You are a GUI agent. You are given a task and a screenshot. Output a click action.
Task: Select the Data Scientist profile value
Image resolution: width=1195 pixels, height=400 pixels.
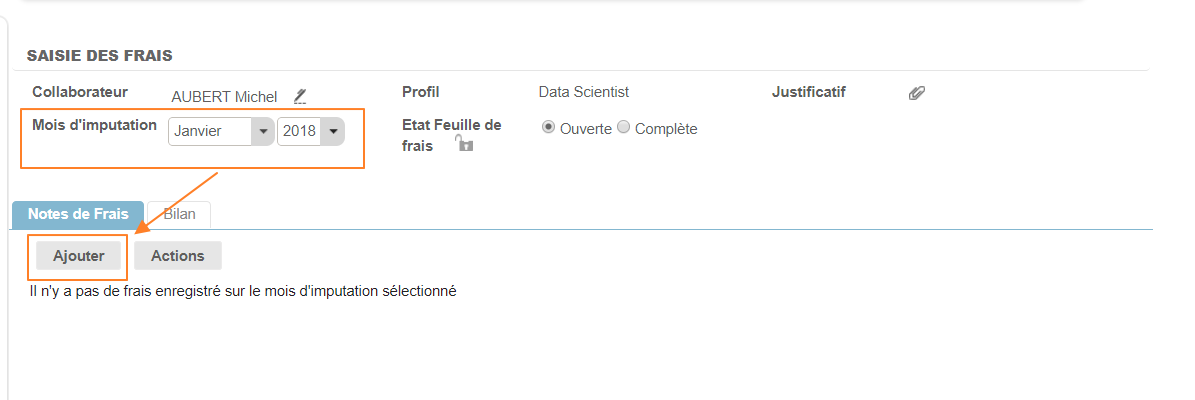coord(584,92)
